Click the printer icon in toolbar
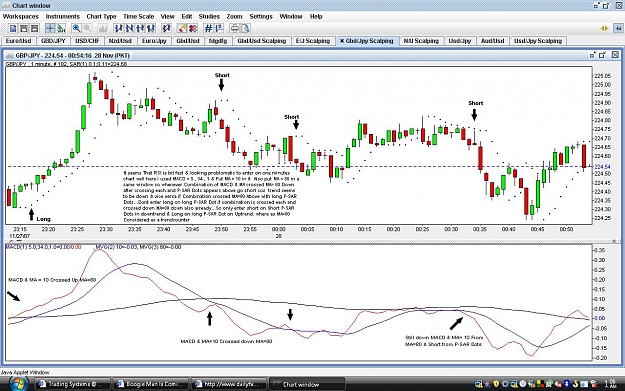This screenshot has height=391, width=625. click(x=235, y=28)
